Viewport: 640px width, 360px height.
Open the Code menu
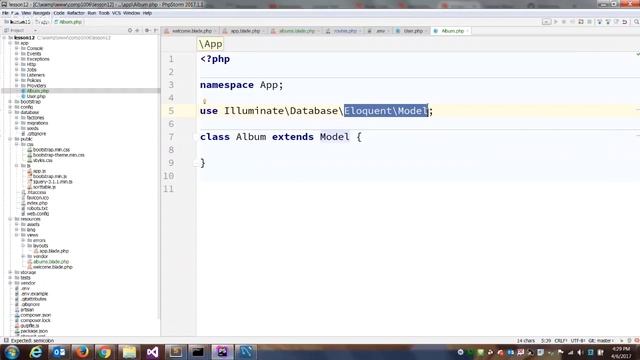[59, 13]
